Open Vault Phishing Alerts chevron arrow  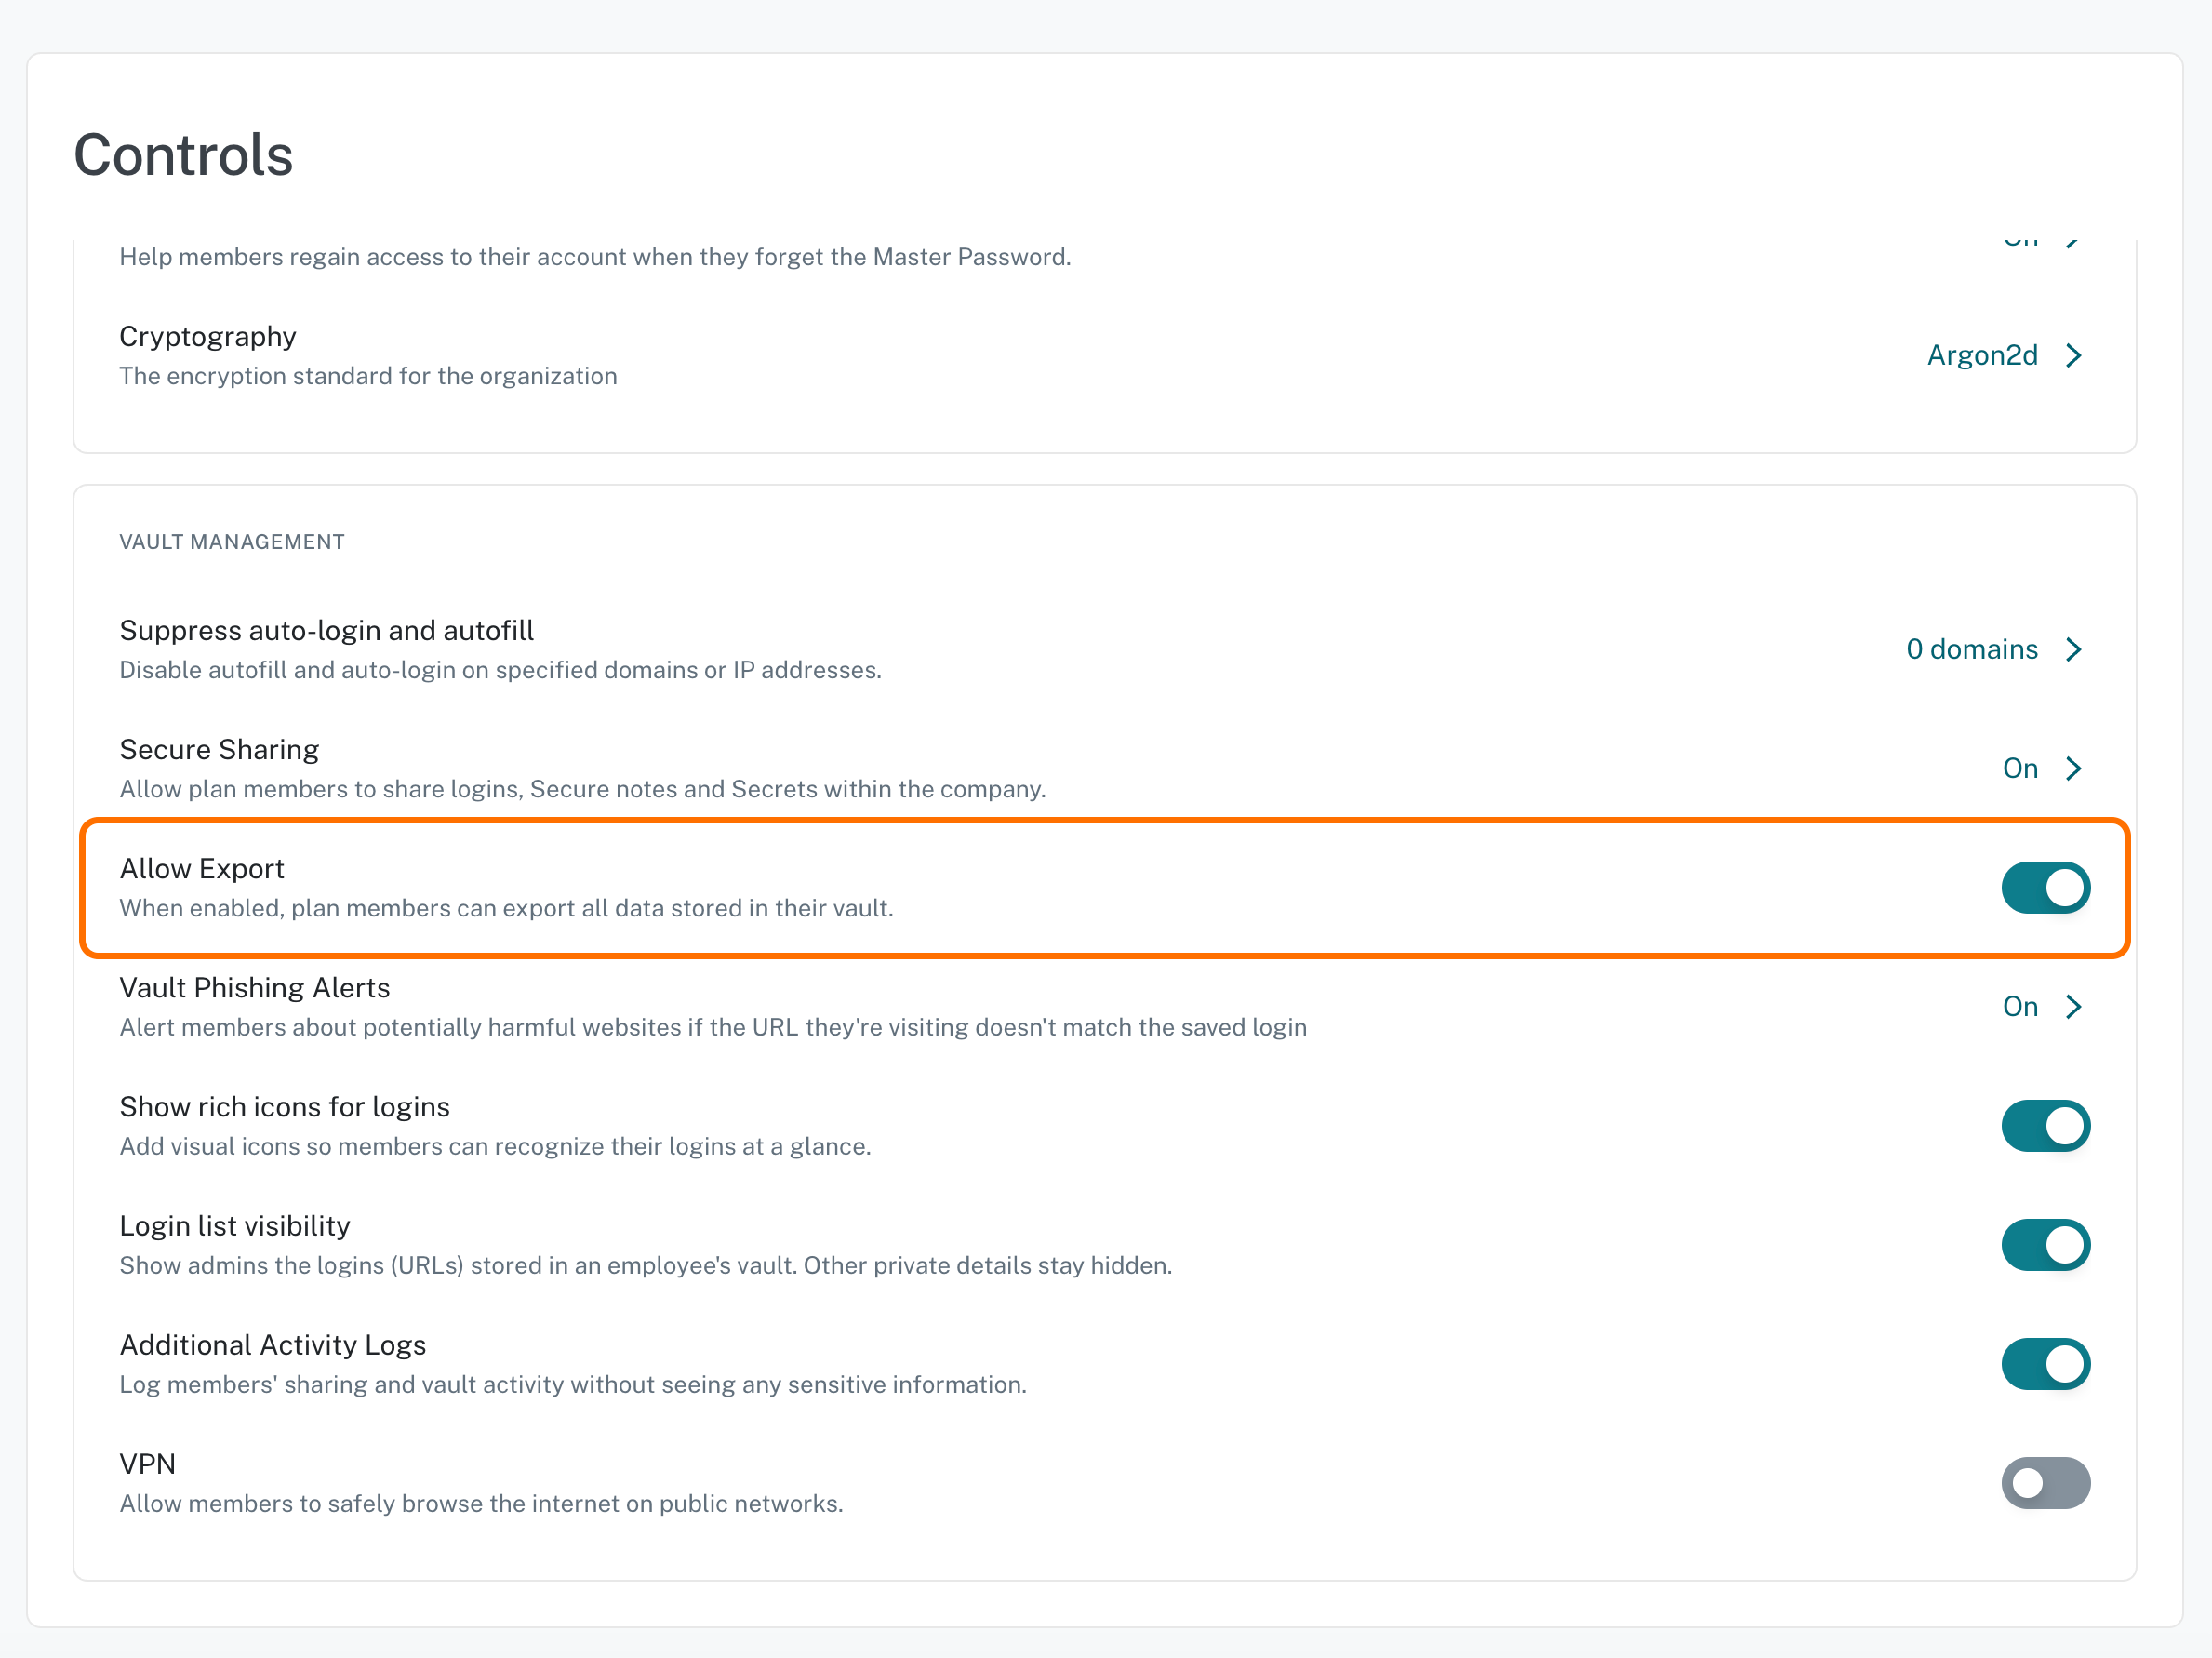[2074, 1007]
